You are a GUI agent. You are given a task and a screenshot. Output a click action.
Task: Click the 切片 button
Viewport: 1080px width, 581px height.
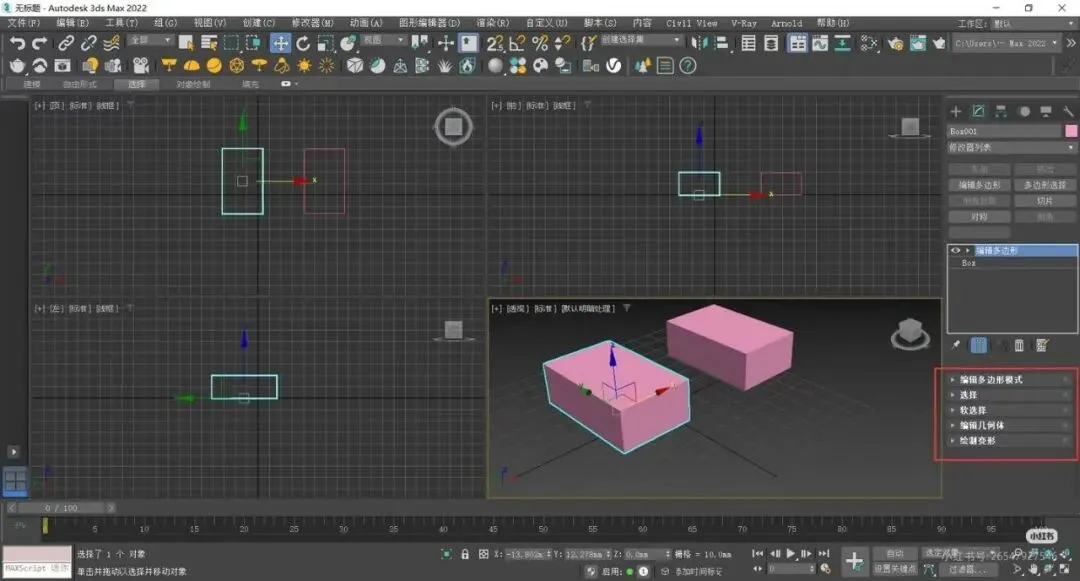[1045, 201]
